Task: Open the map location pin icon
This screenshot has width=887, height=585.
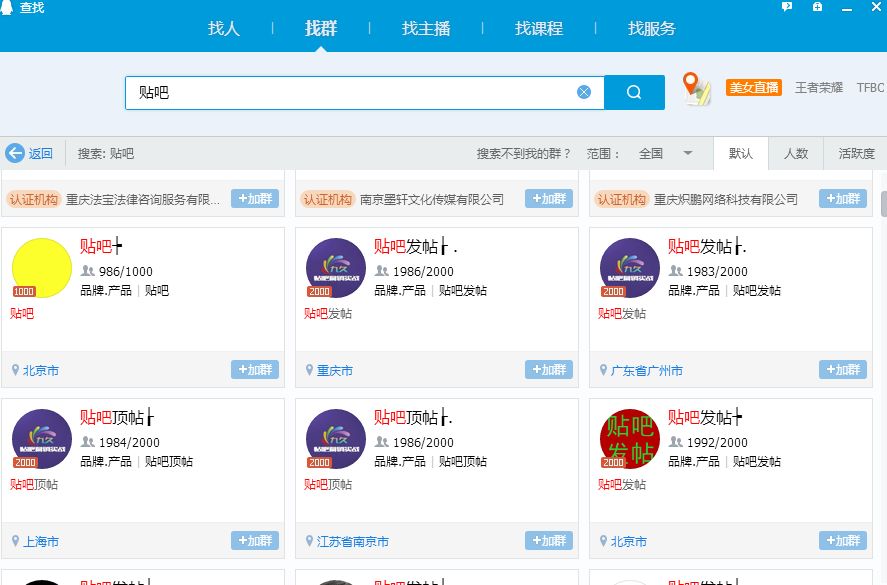Action: (x=696, y=89)
